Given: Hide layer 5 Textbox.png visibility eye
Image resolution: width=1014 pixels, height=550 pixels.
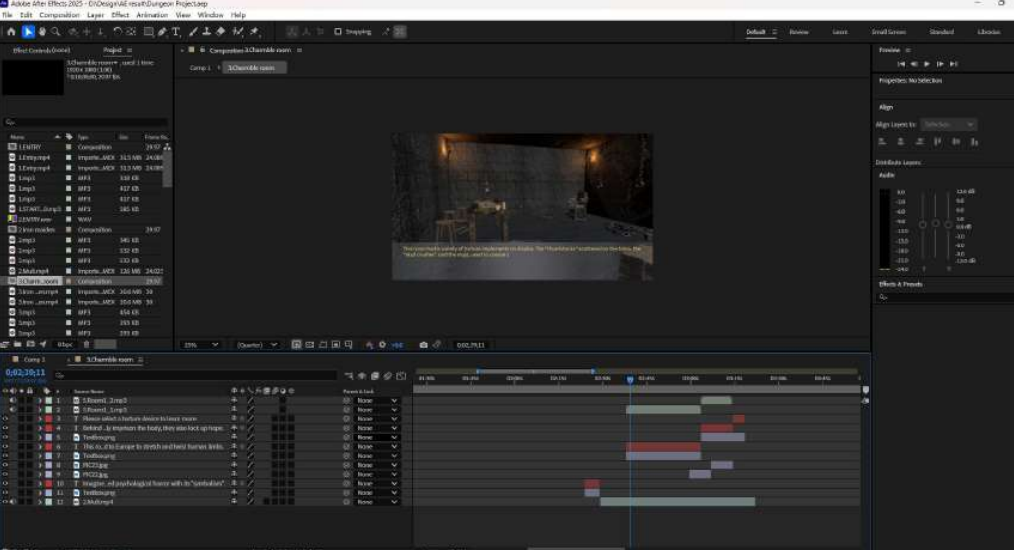Looking at the screenshot, I should tap(5, 437).
